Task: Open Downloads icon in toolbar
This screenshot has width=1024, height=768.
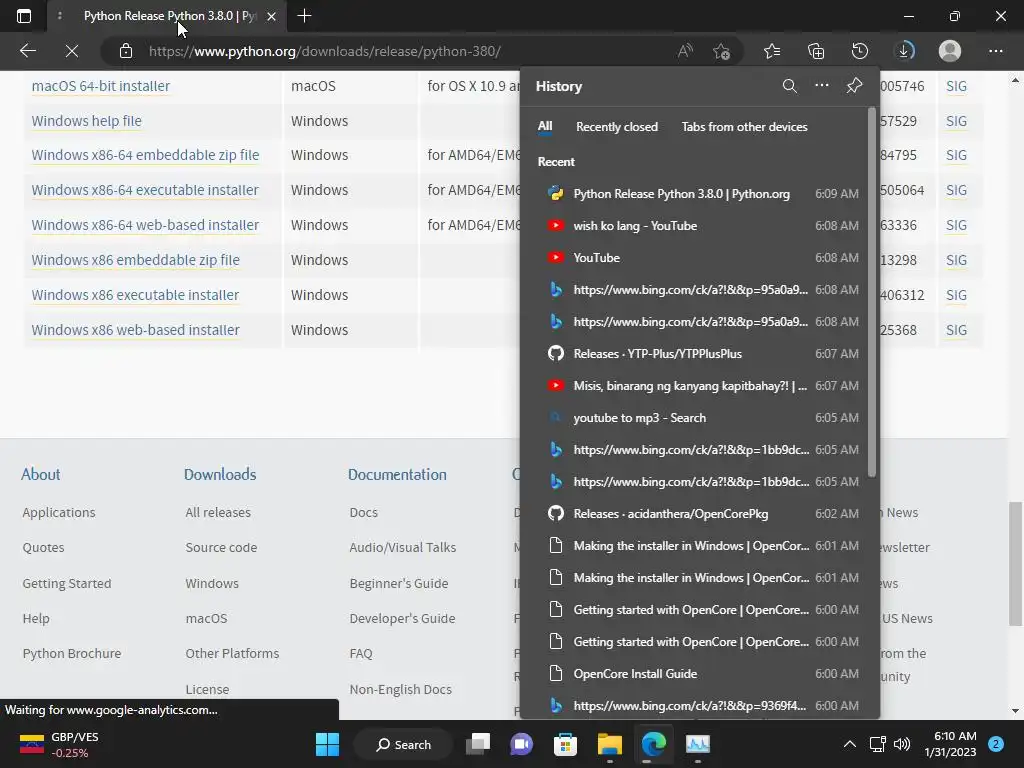Action: coord(904,51)
